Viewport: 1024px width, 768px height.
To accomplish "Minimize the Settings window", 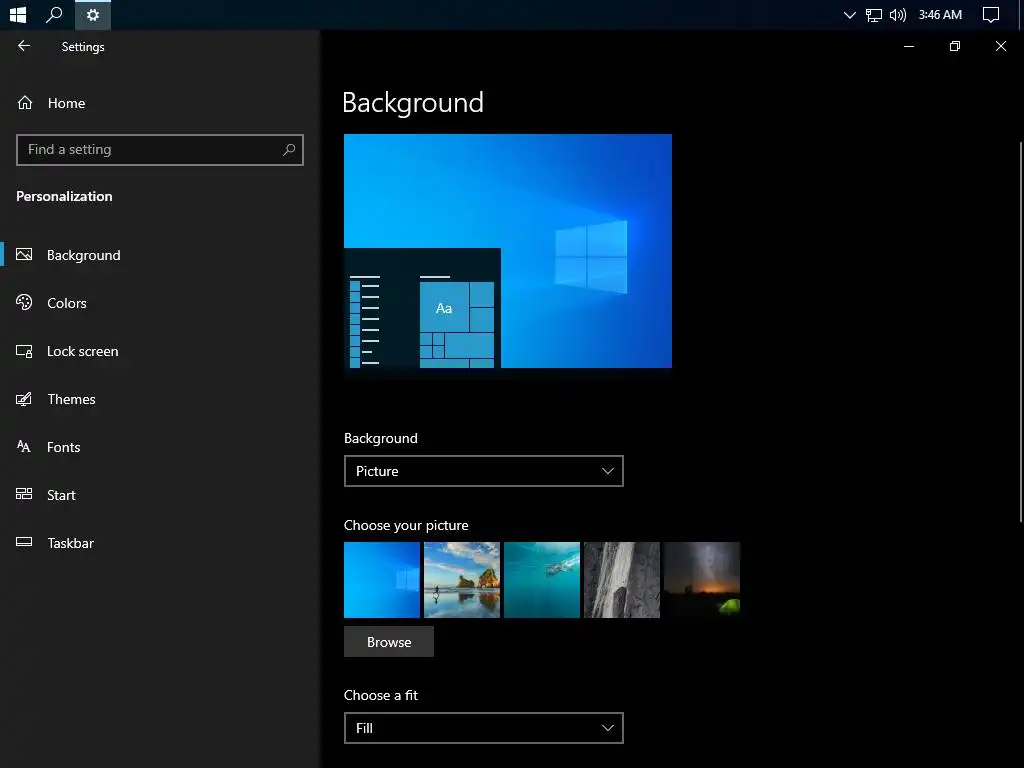I will [x=908, y=46].
